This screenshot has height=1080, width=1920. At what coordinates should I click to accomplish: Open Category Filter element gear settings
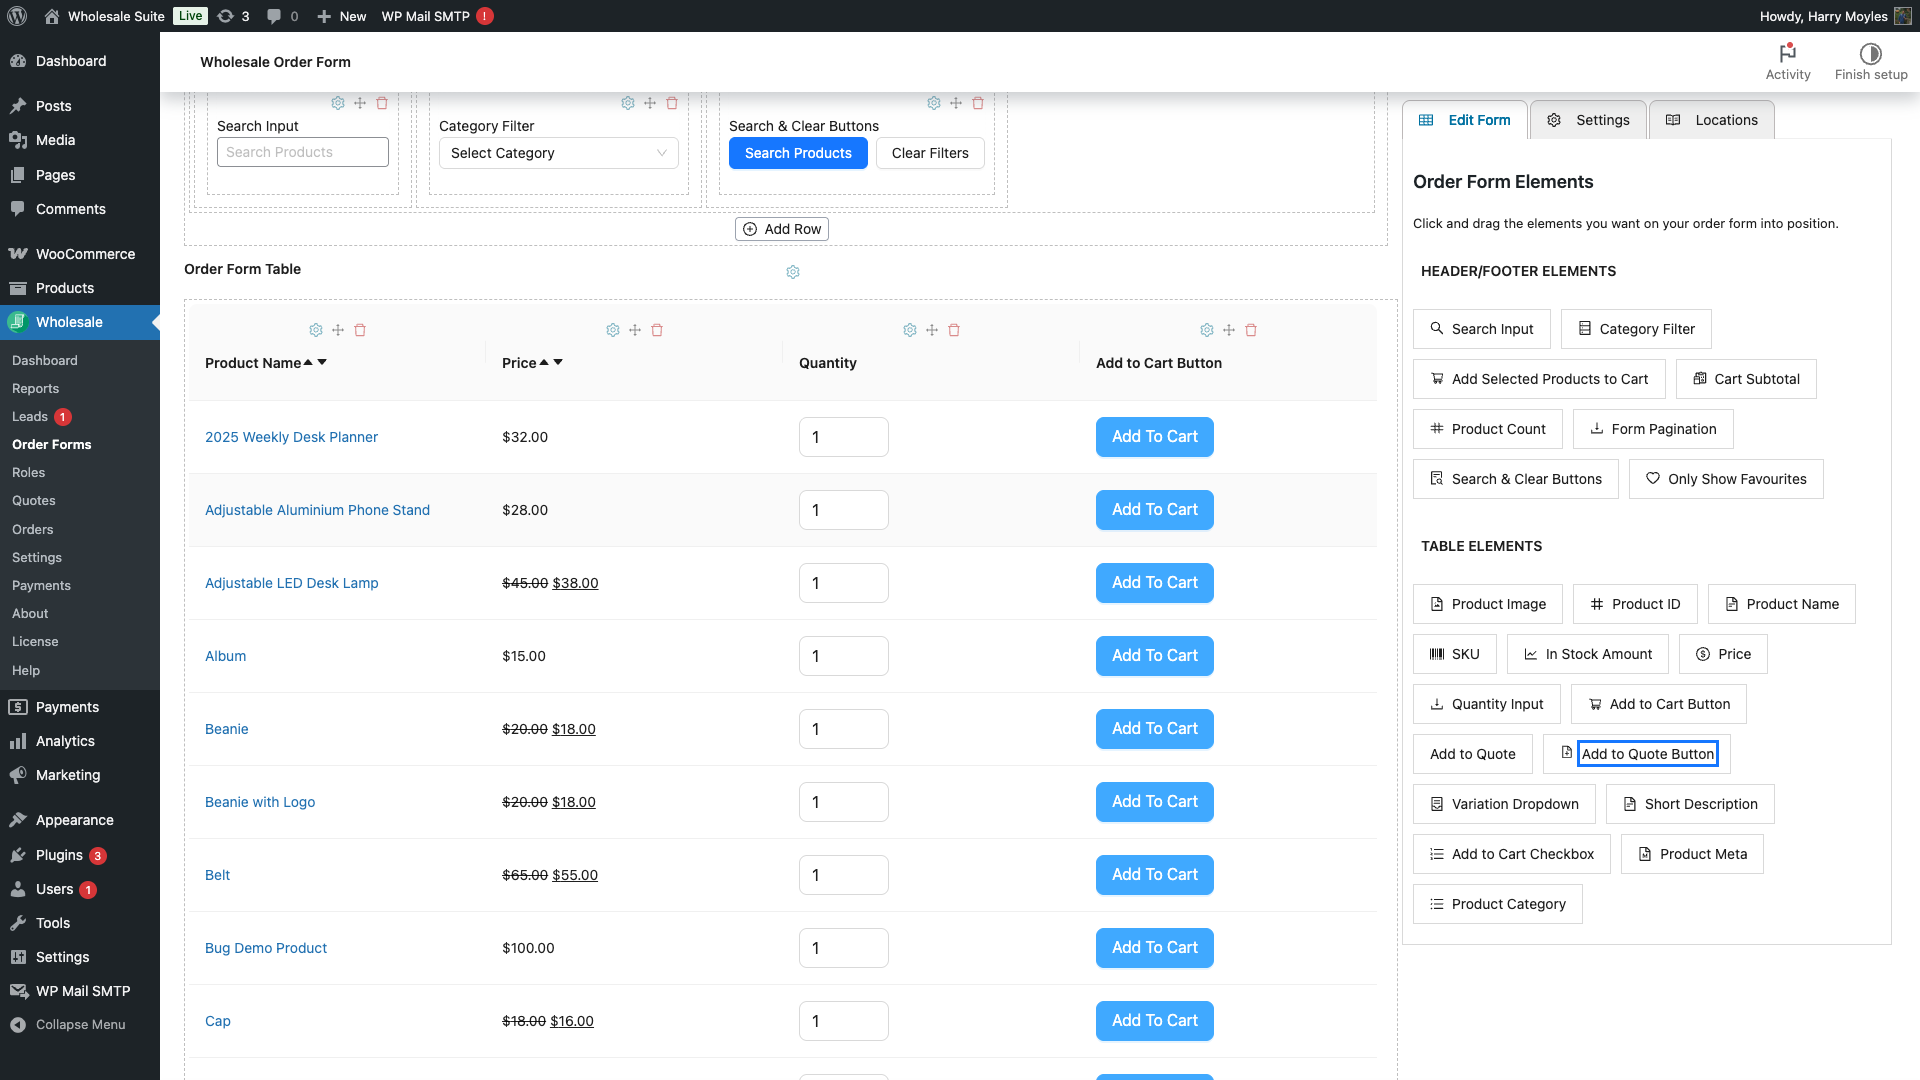pos(628,103)
